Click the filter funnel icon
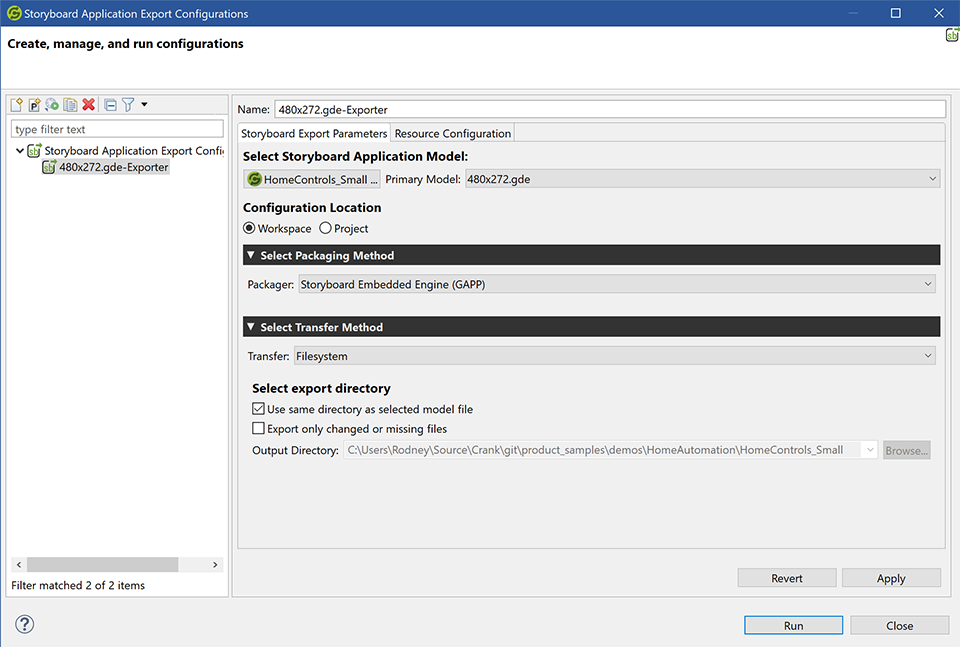Viewport: 960px width, 647px height. point(127,105)
